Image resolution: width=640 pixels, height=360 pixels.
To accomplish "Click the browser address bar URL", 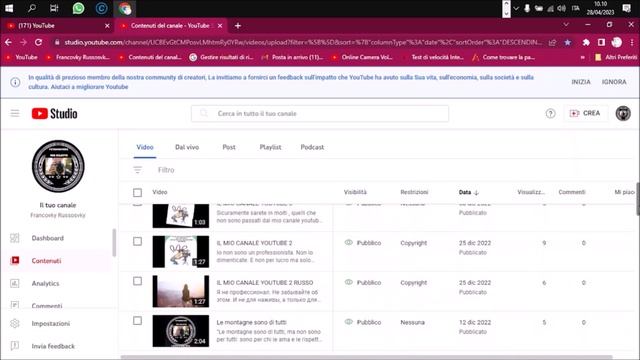I will click(x=303, y=42).
